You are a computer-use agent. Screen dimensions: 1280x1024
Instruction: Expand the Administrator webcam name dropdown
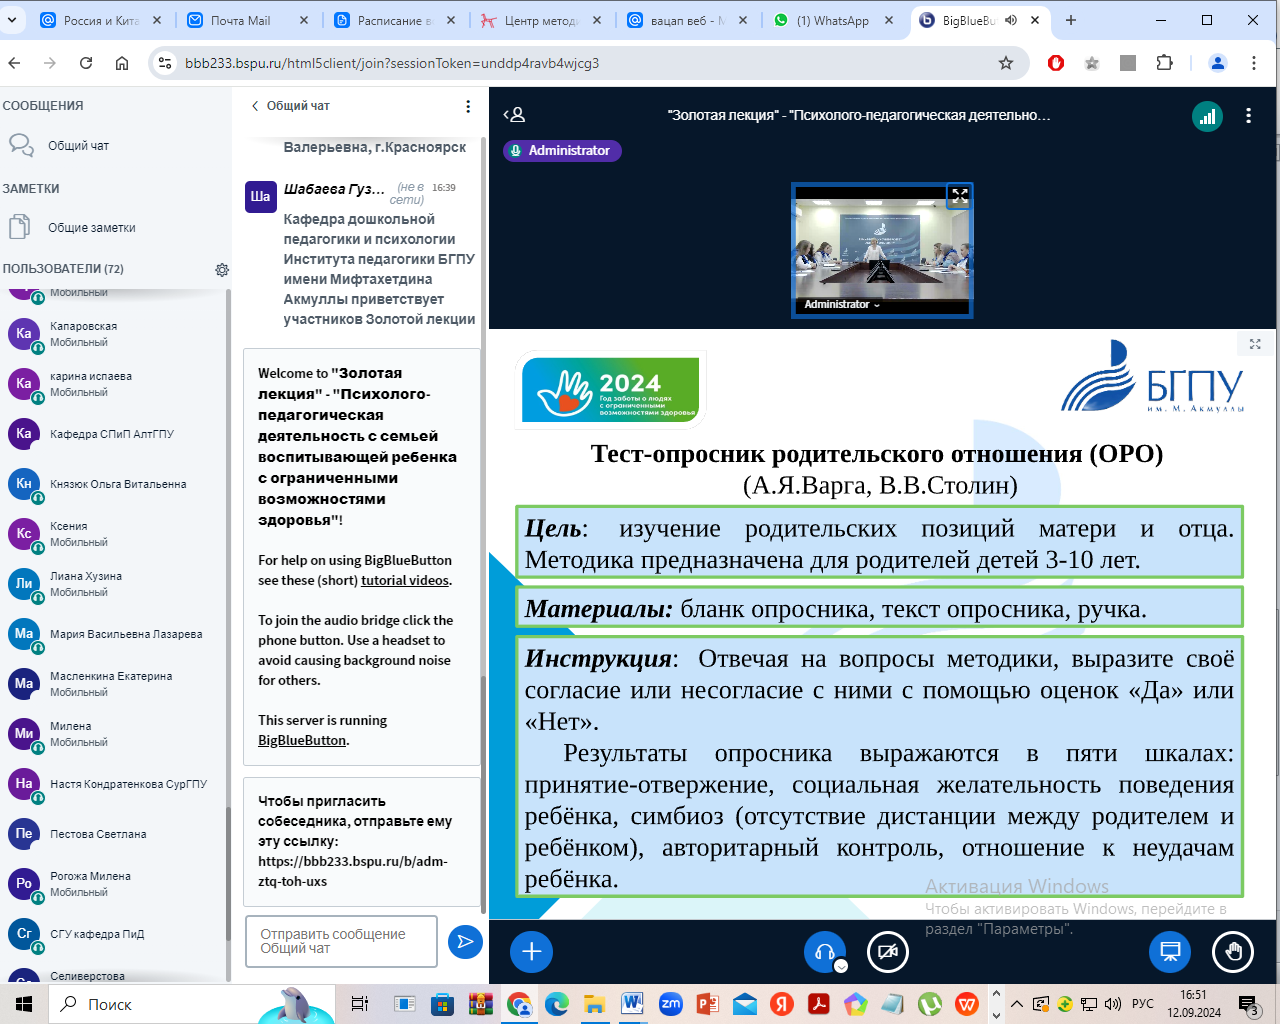pos(842,304)
